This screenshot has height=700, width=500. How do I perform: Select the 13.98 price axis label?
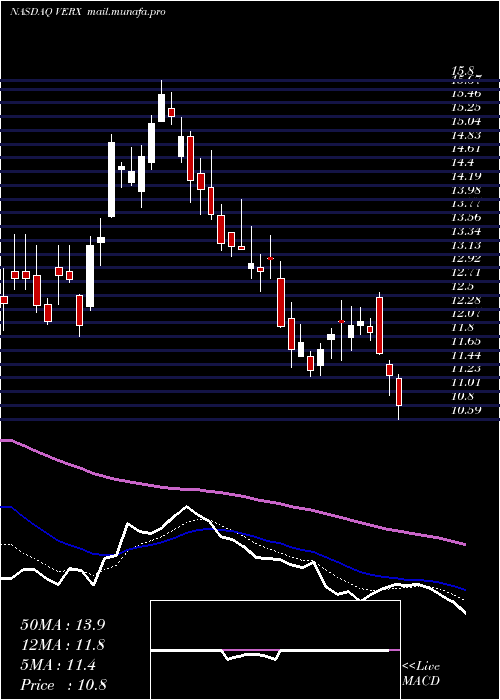point(466,190)
